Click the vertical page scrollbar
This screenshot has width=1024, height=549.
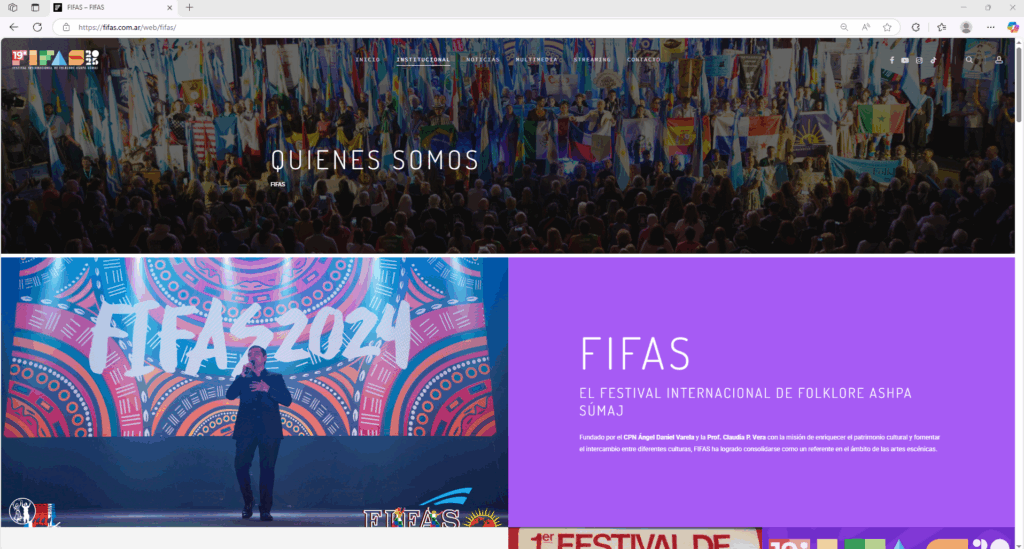[1019, 294]
